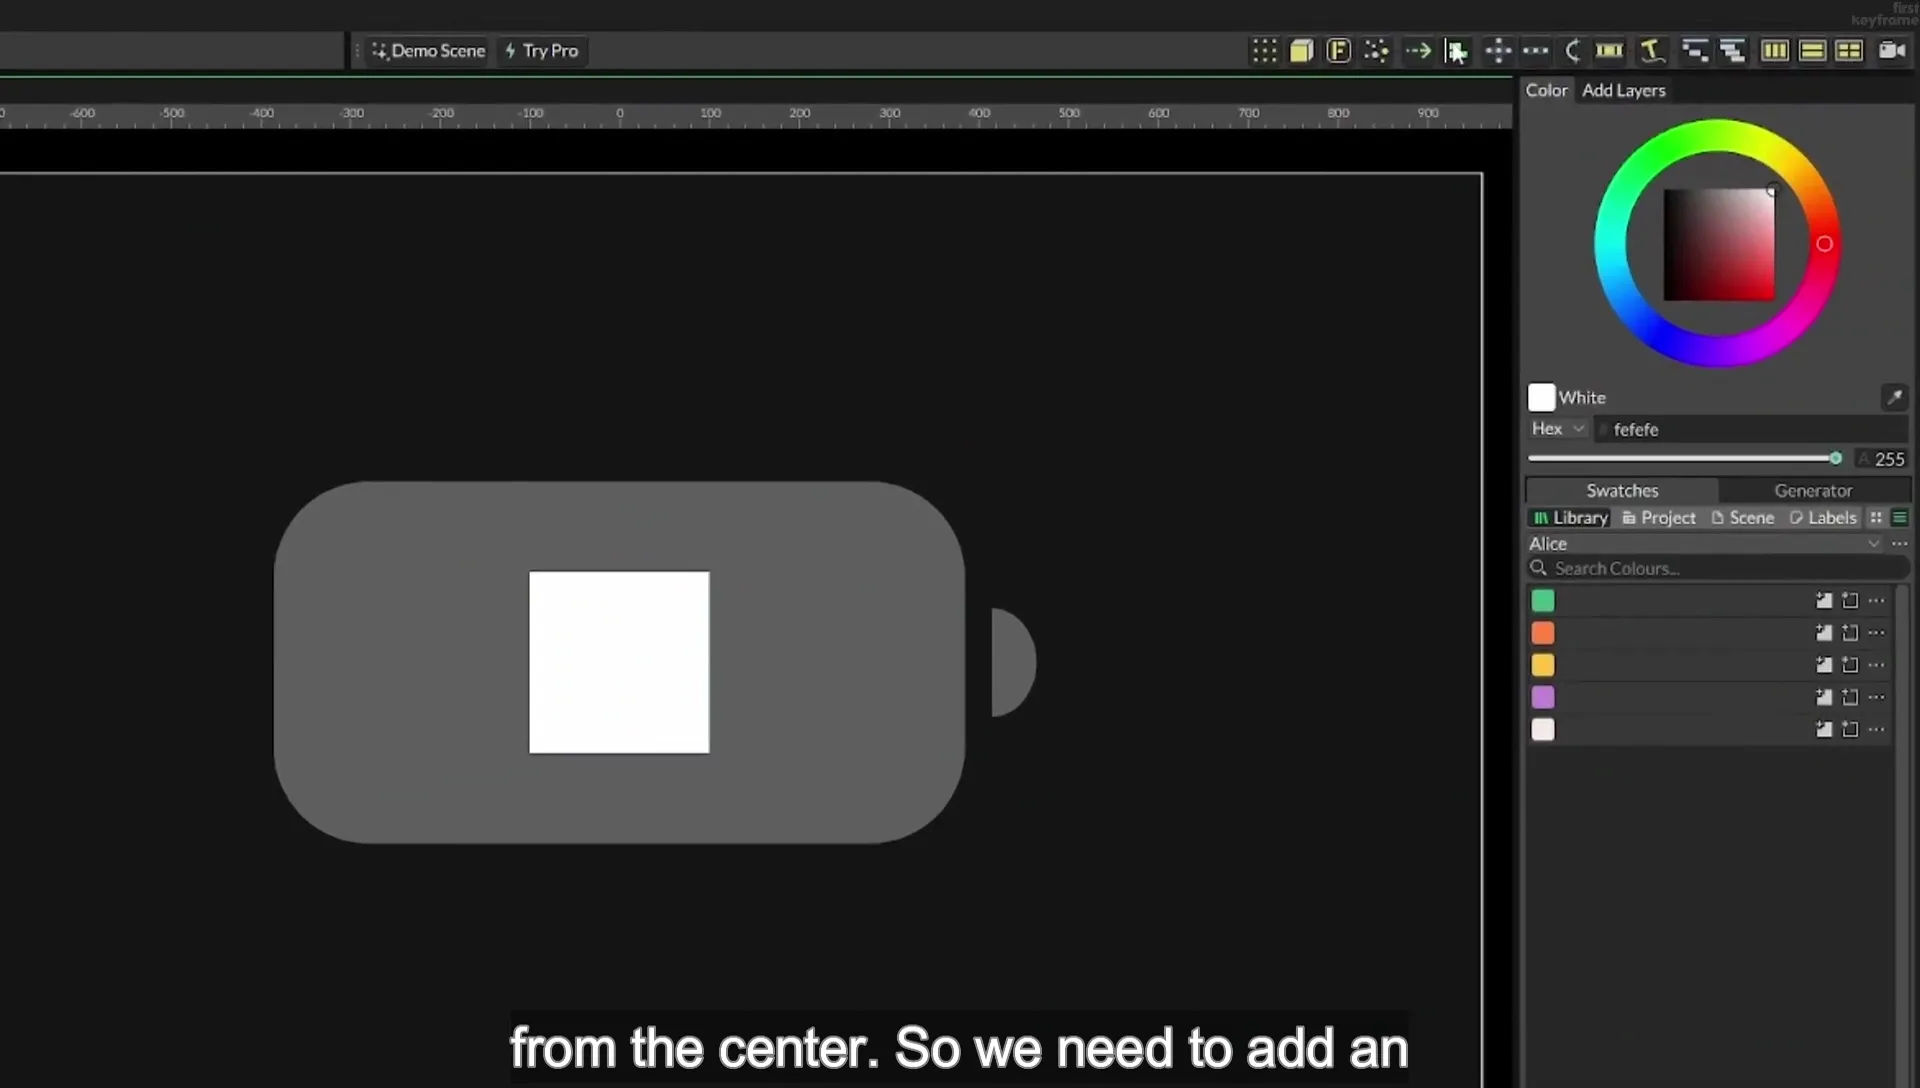This screenshot has height=1088, width=1920.
Task: Click the three-column layout icon
Action: point(1775,51)
